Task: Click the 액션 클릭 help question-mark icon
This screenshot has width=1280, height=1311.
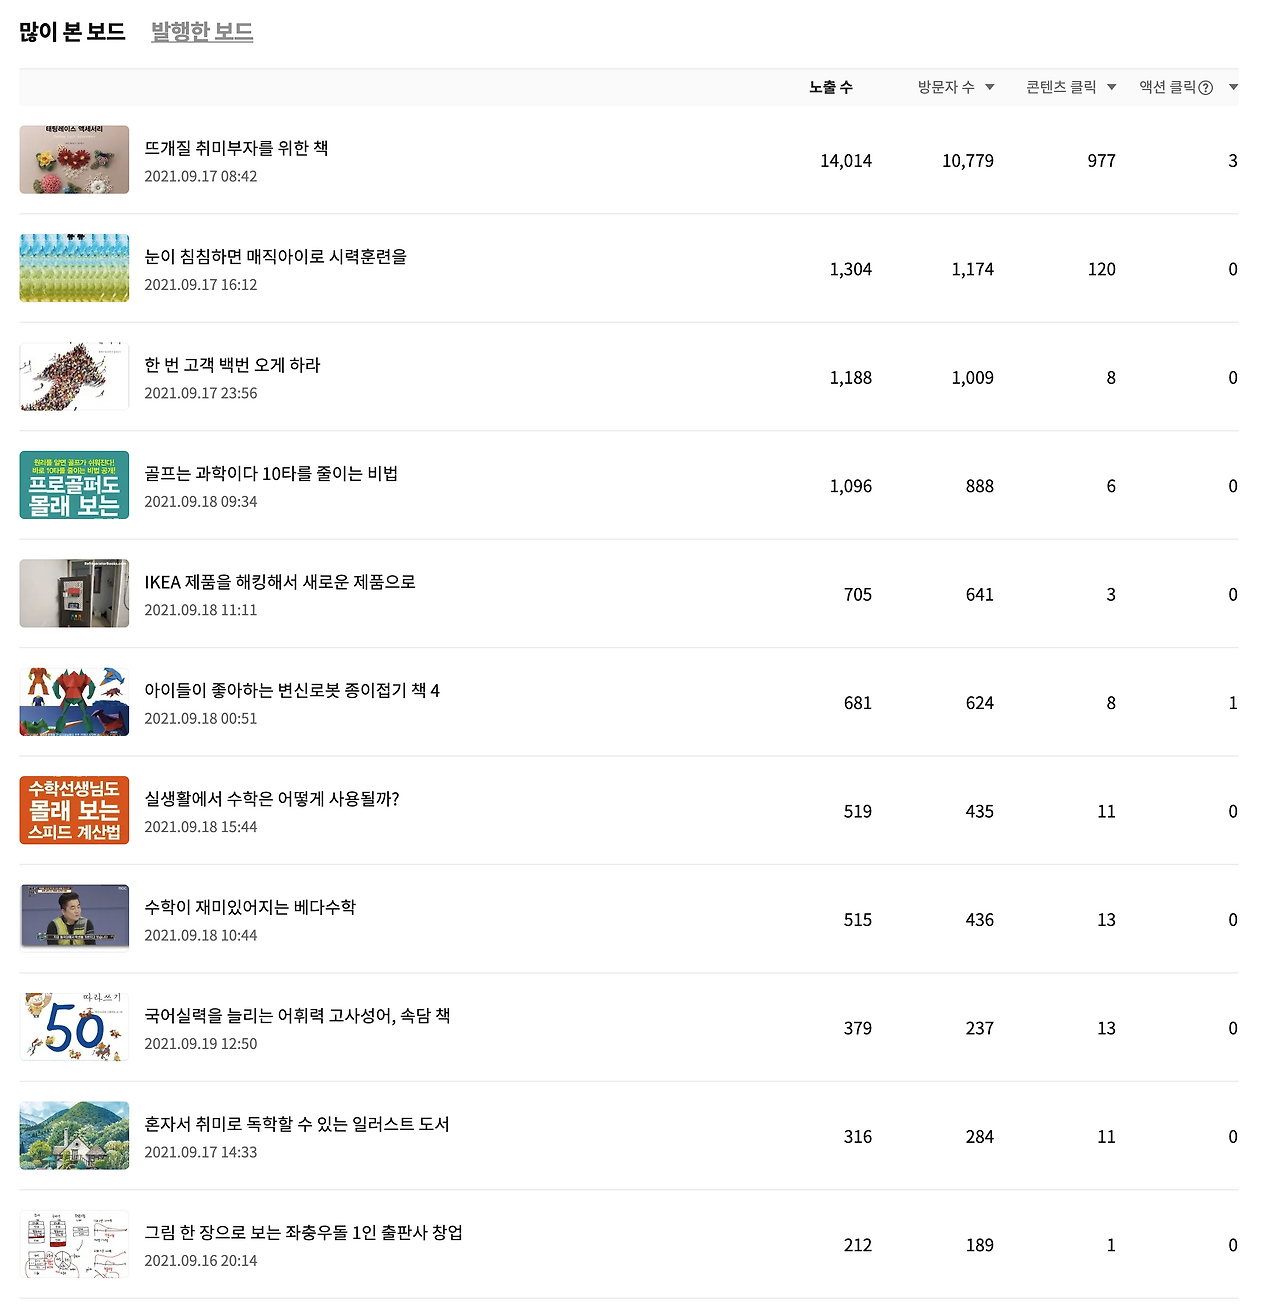Action: [x=1207, y=87]
